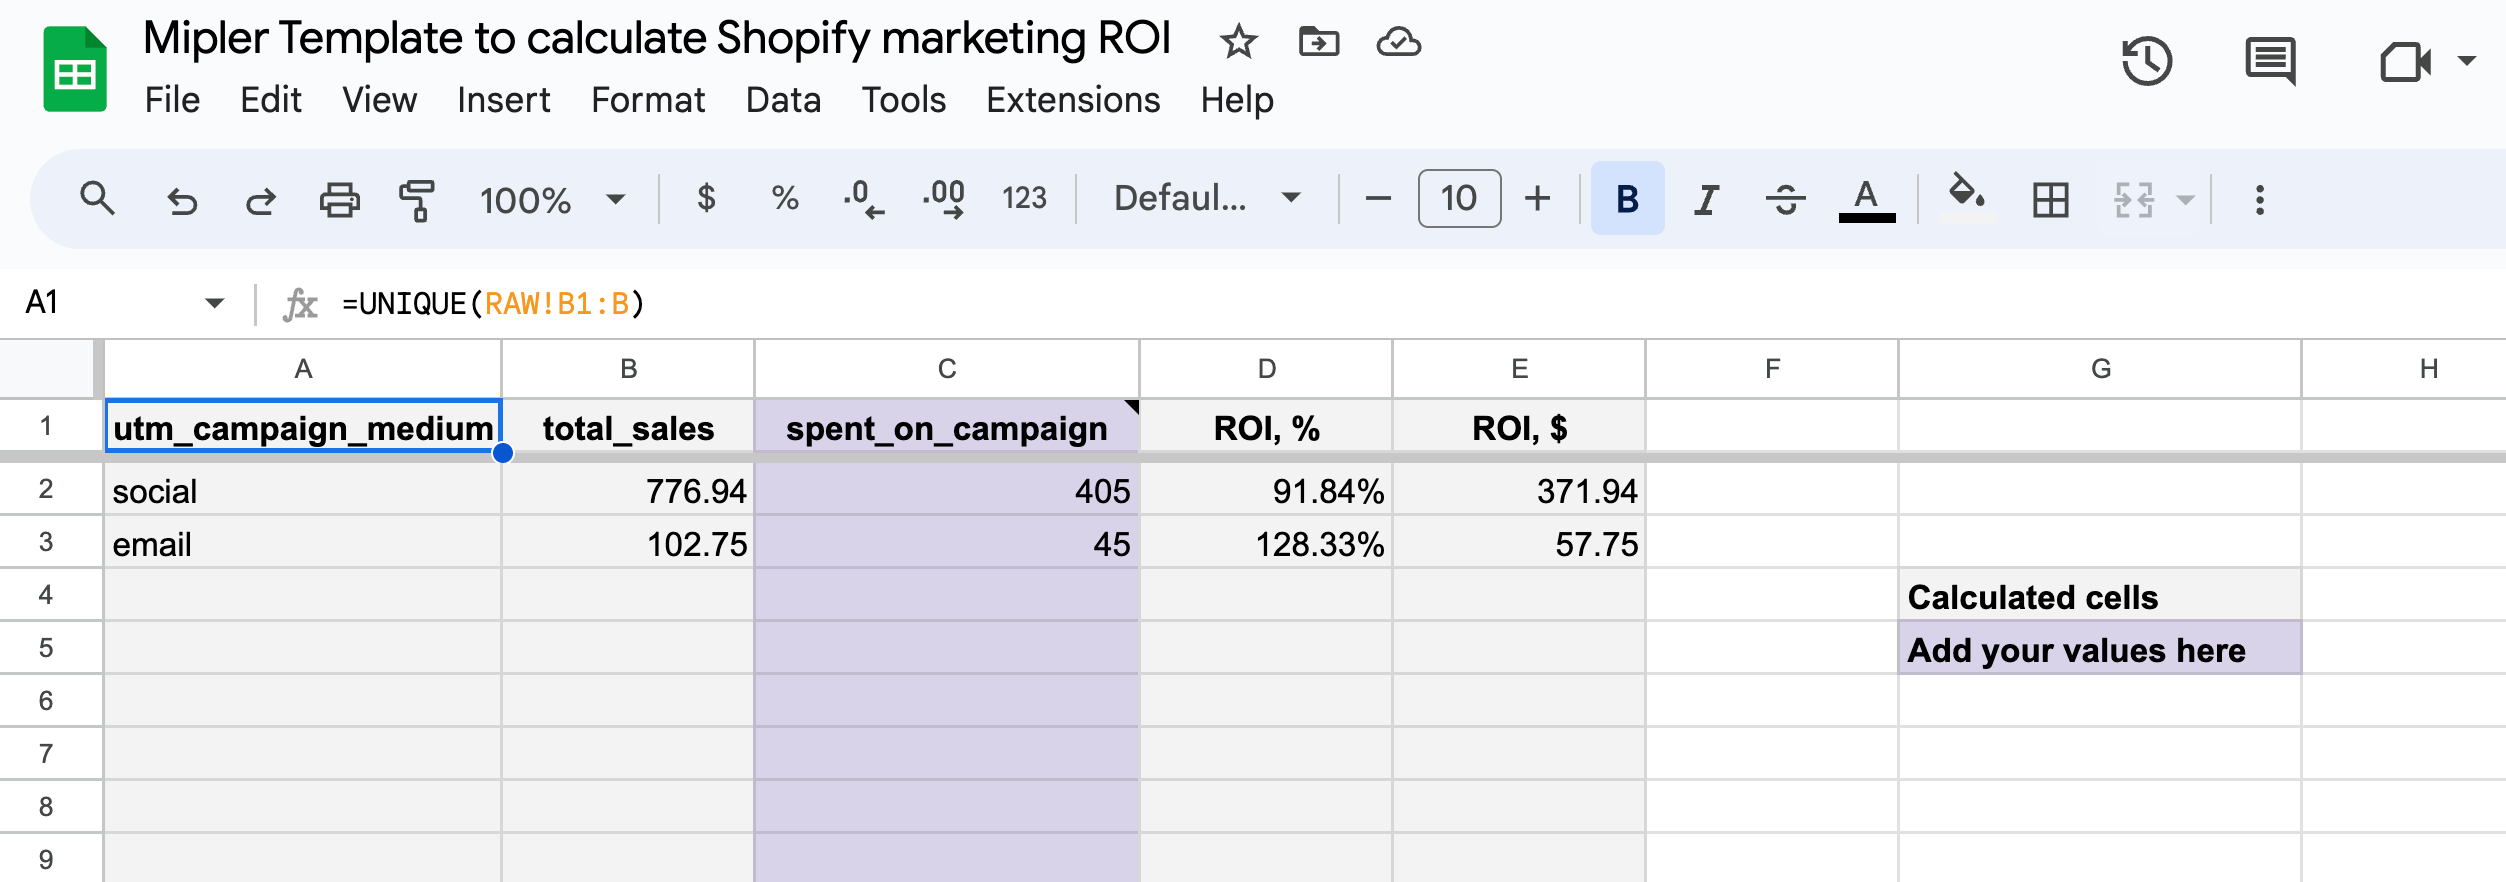Click the move to folder icon
This screenshot has height=882, width=2506.
point(1318,42)
